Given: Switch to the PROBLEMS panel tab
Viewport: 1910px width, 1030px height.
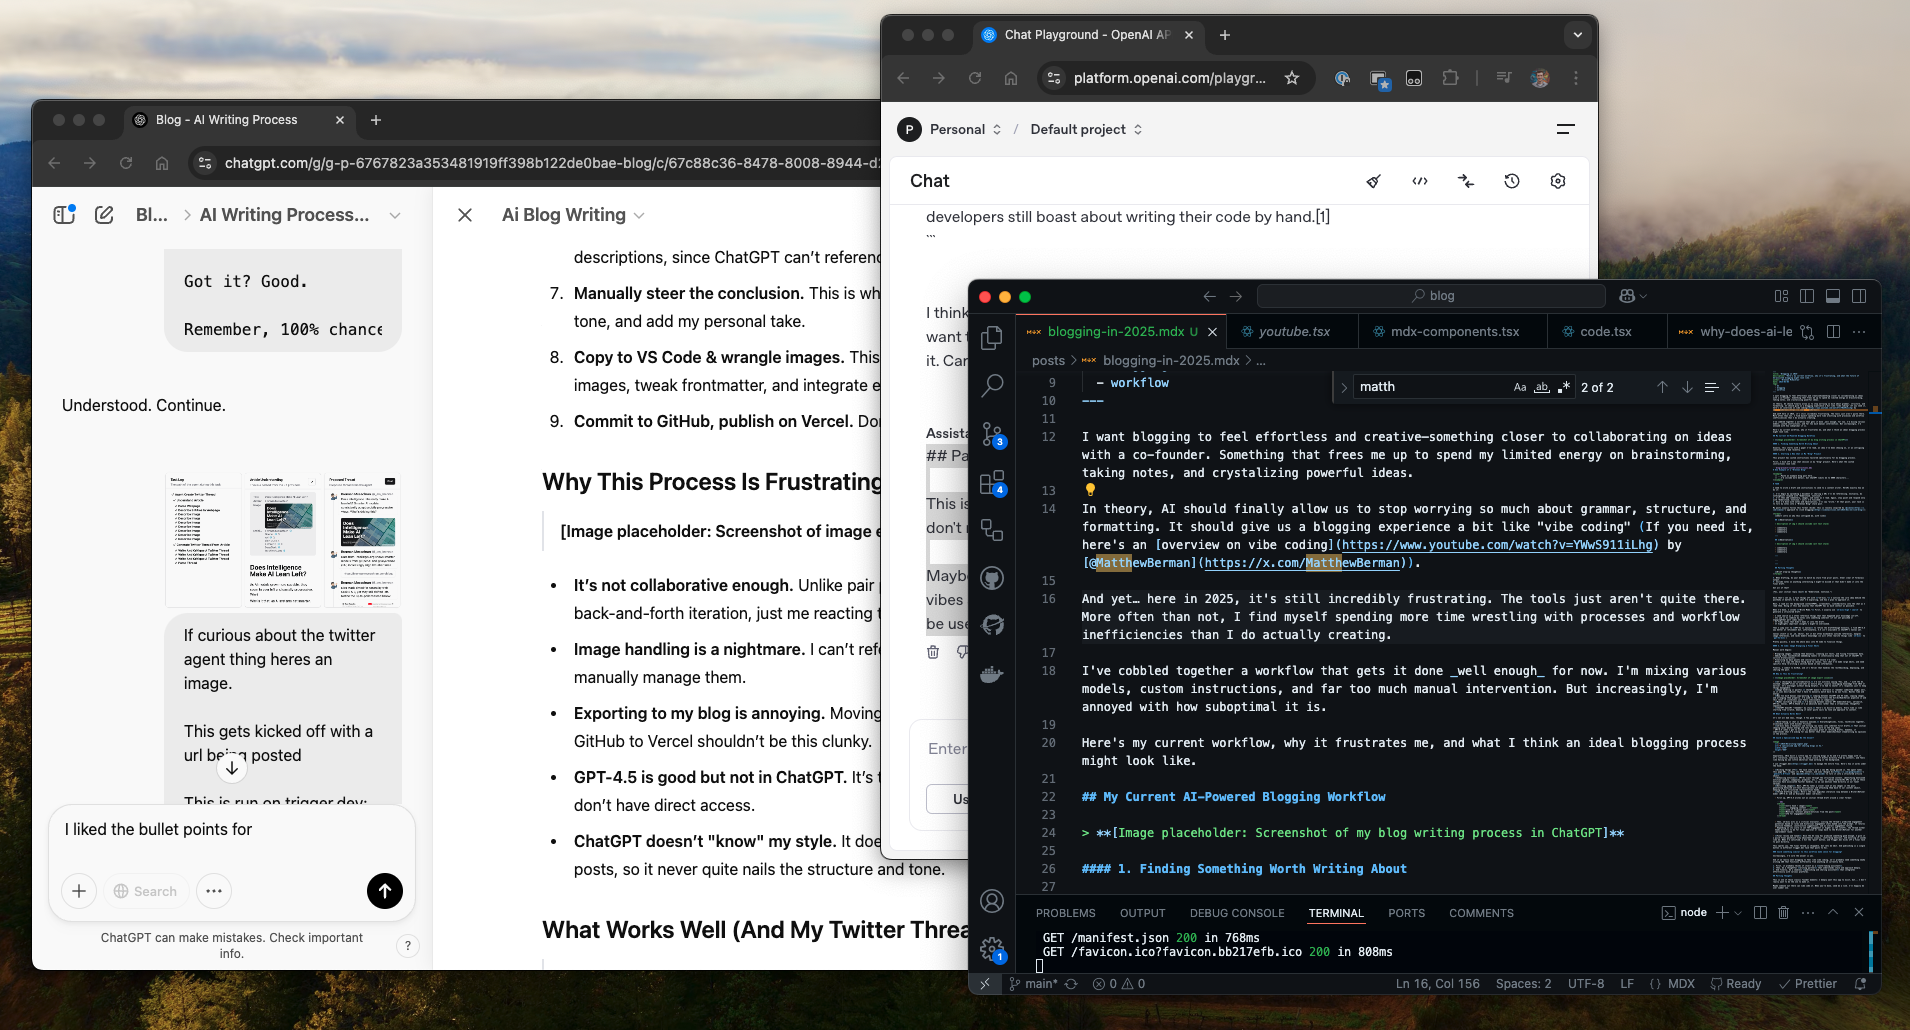Looking at the screenshot, I should click(x=1065, y=913).
